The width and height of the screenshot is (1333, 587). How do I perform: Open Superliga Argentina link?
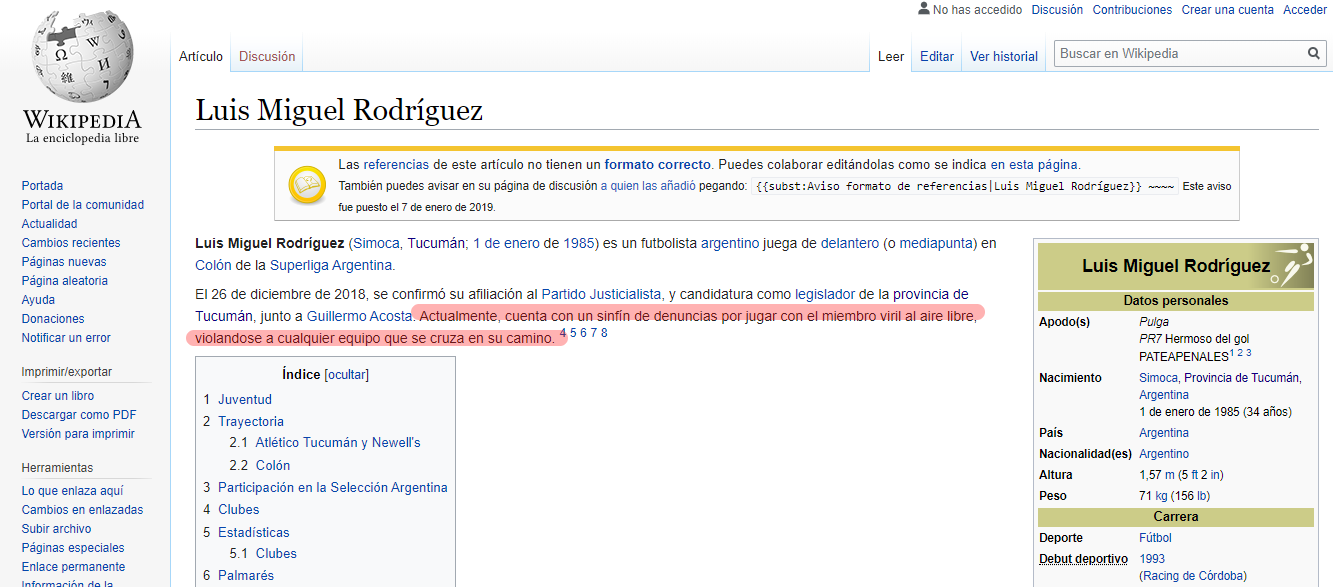tap(331, 265)
